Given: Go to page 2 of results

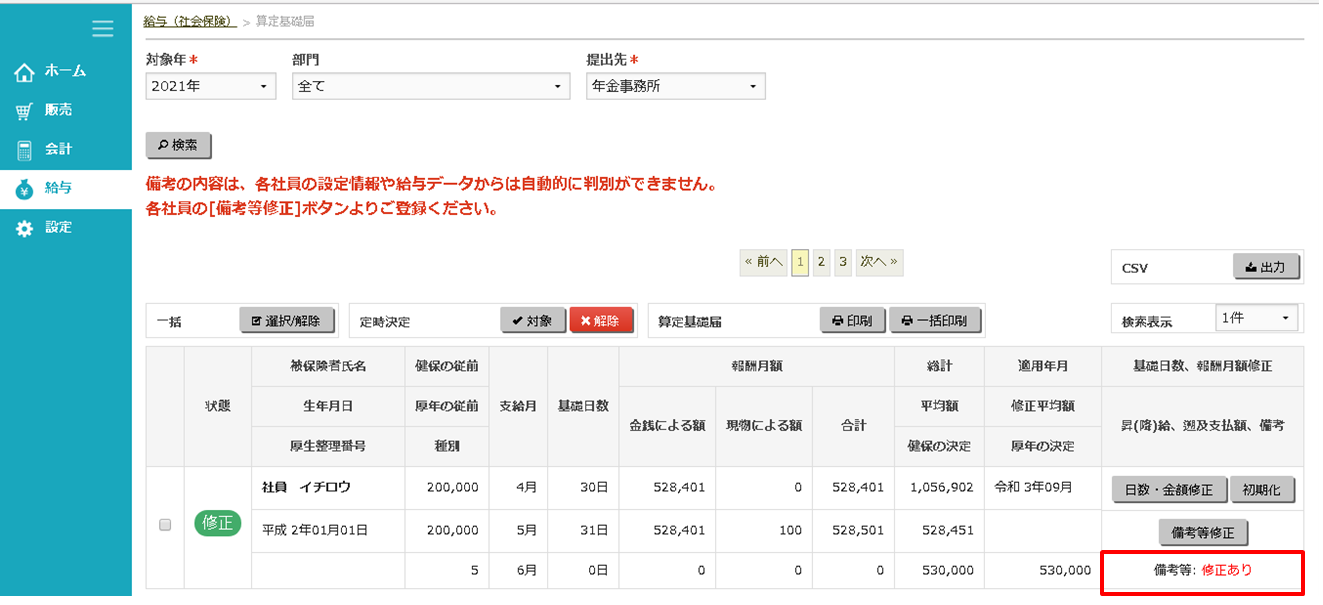Looking at the screenshot, I should click(x=821, y=262).
